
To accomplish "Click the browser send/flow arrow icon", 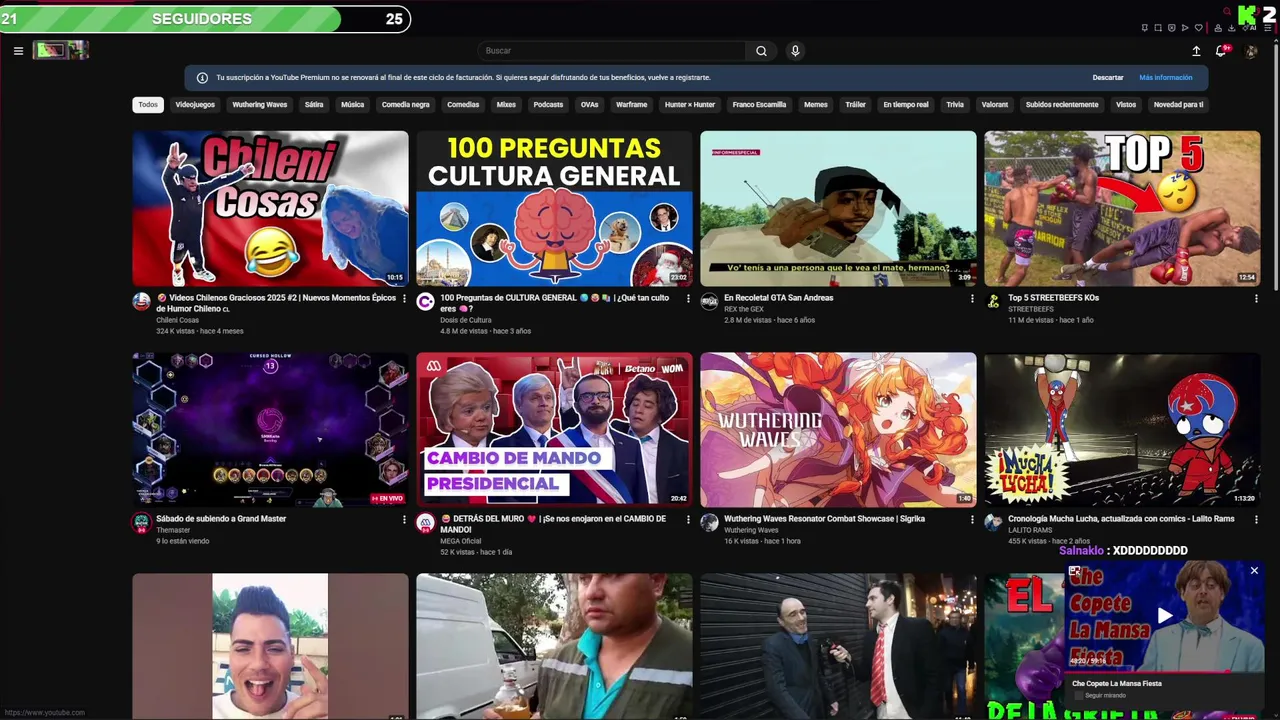I will pos(1185,28).
